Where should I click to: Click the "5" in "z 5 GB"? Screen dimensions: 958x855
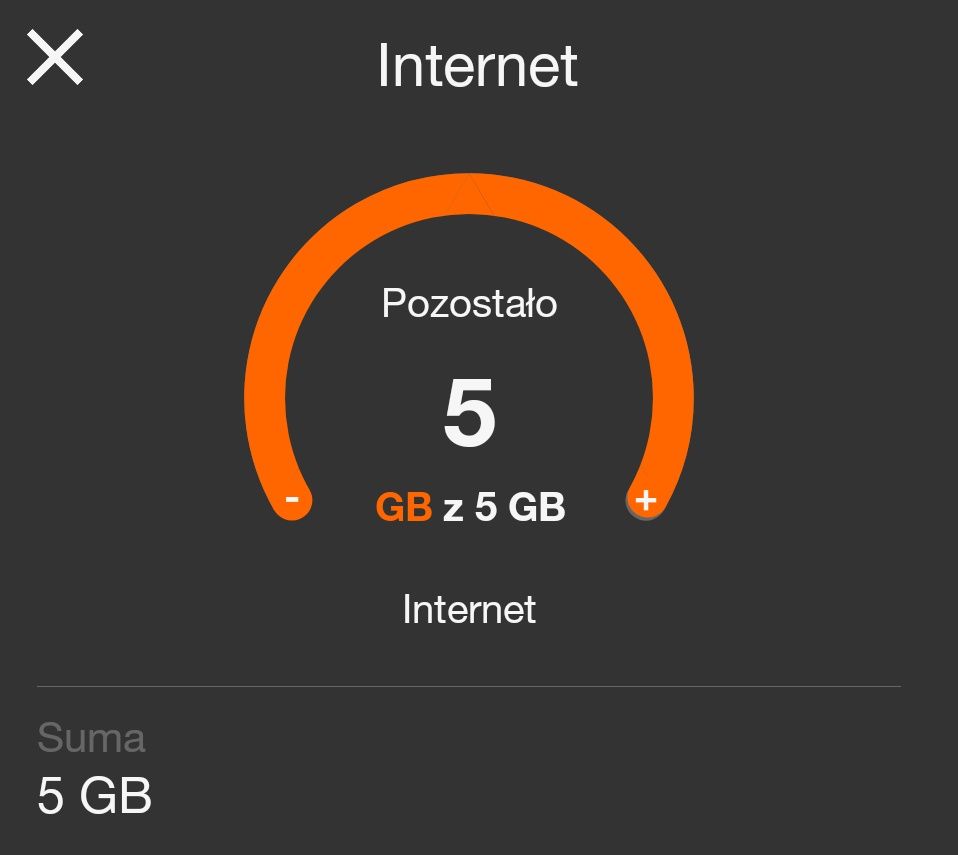(486, 508)
